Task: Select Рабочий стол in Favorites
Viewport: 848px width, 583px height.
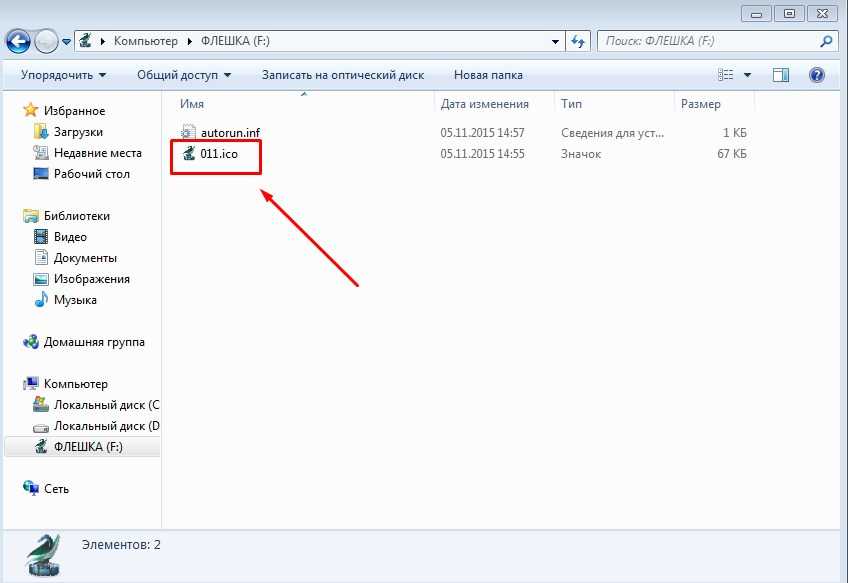Action: [91, 174]
